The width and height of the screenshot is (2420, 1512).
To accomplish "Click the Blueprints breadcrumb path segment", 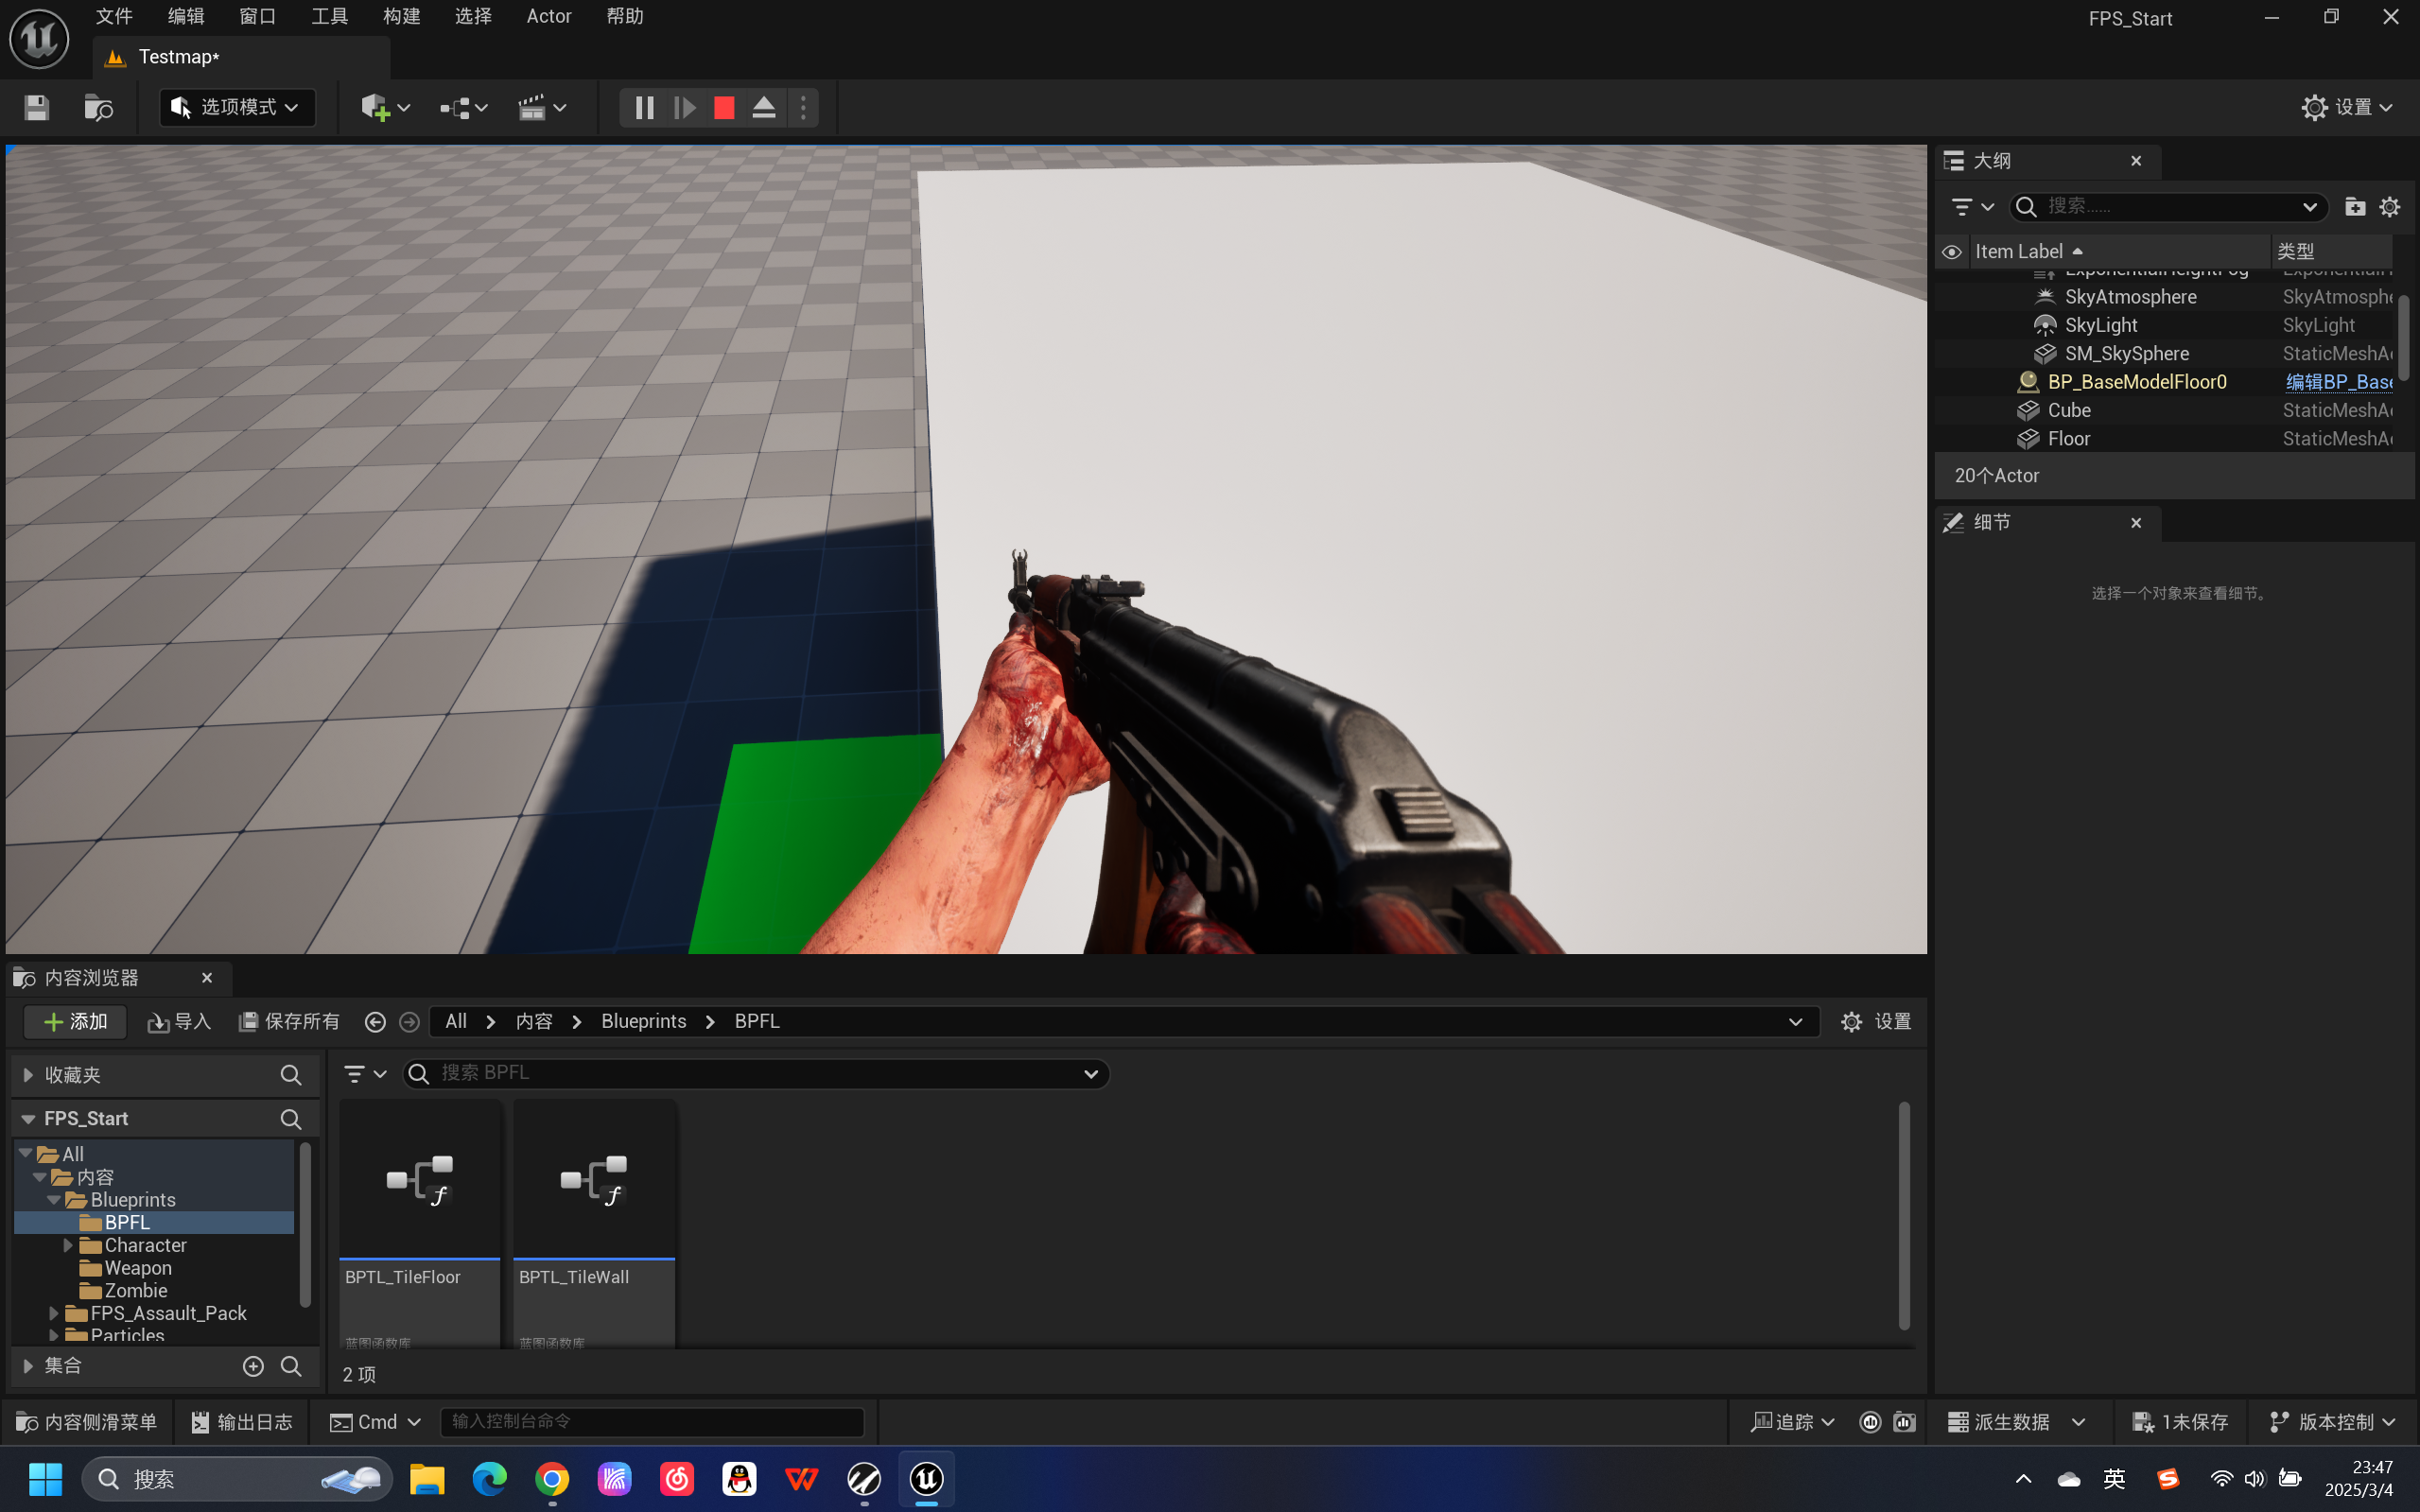I will [643, 1021].
